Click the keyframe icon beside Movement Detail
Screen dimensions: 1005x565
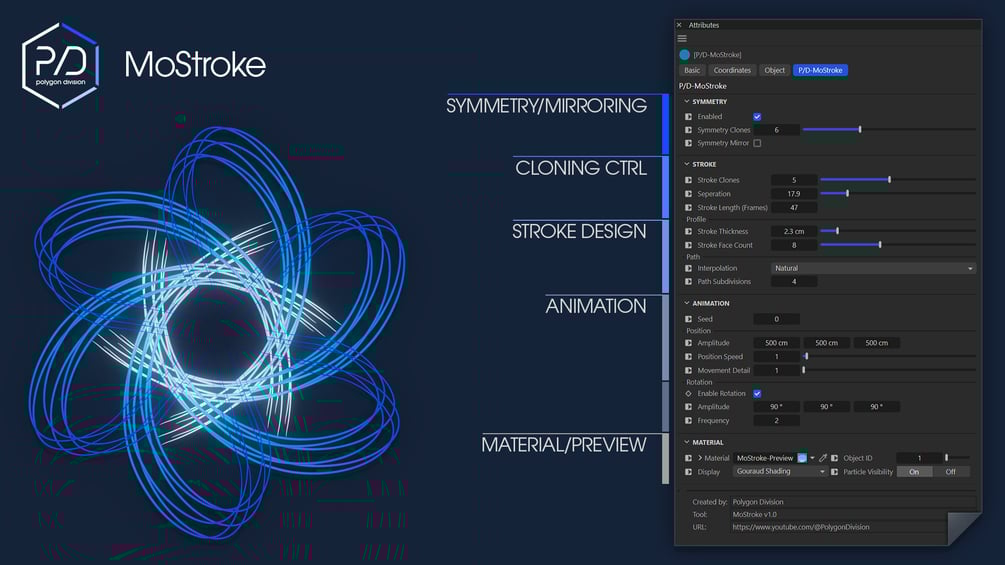click(688, 370)
